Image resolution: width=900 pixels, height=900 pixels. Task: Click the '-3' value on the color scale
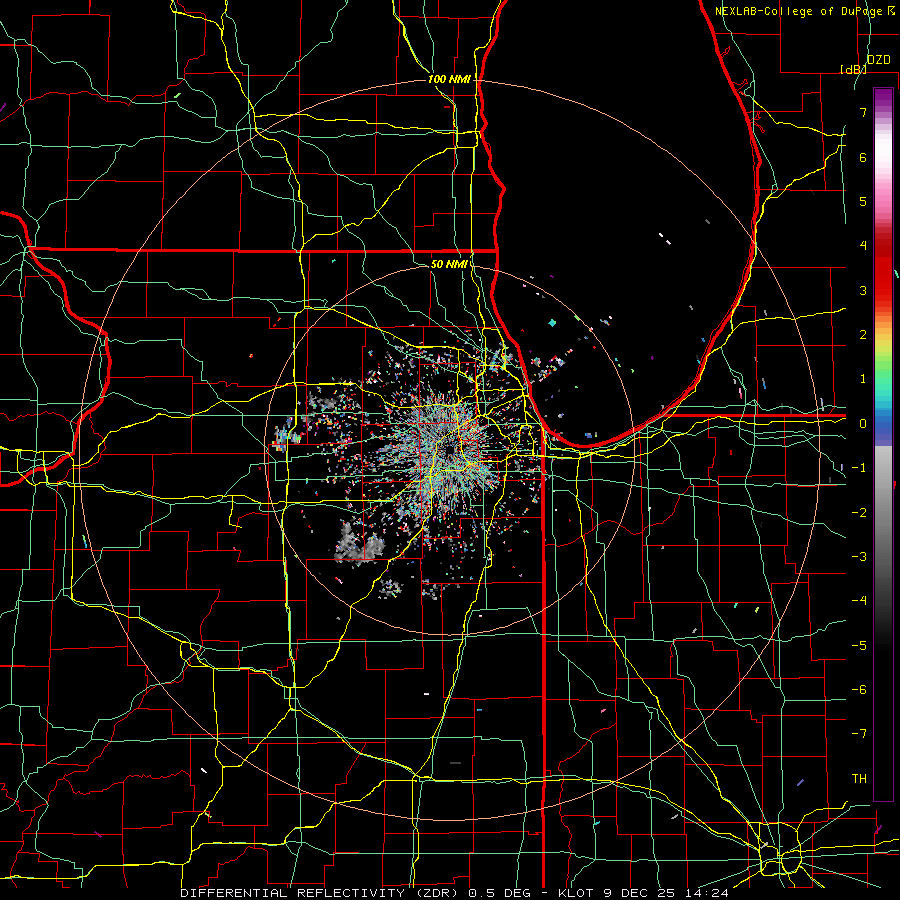tap(859, 557)
